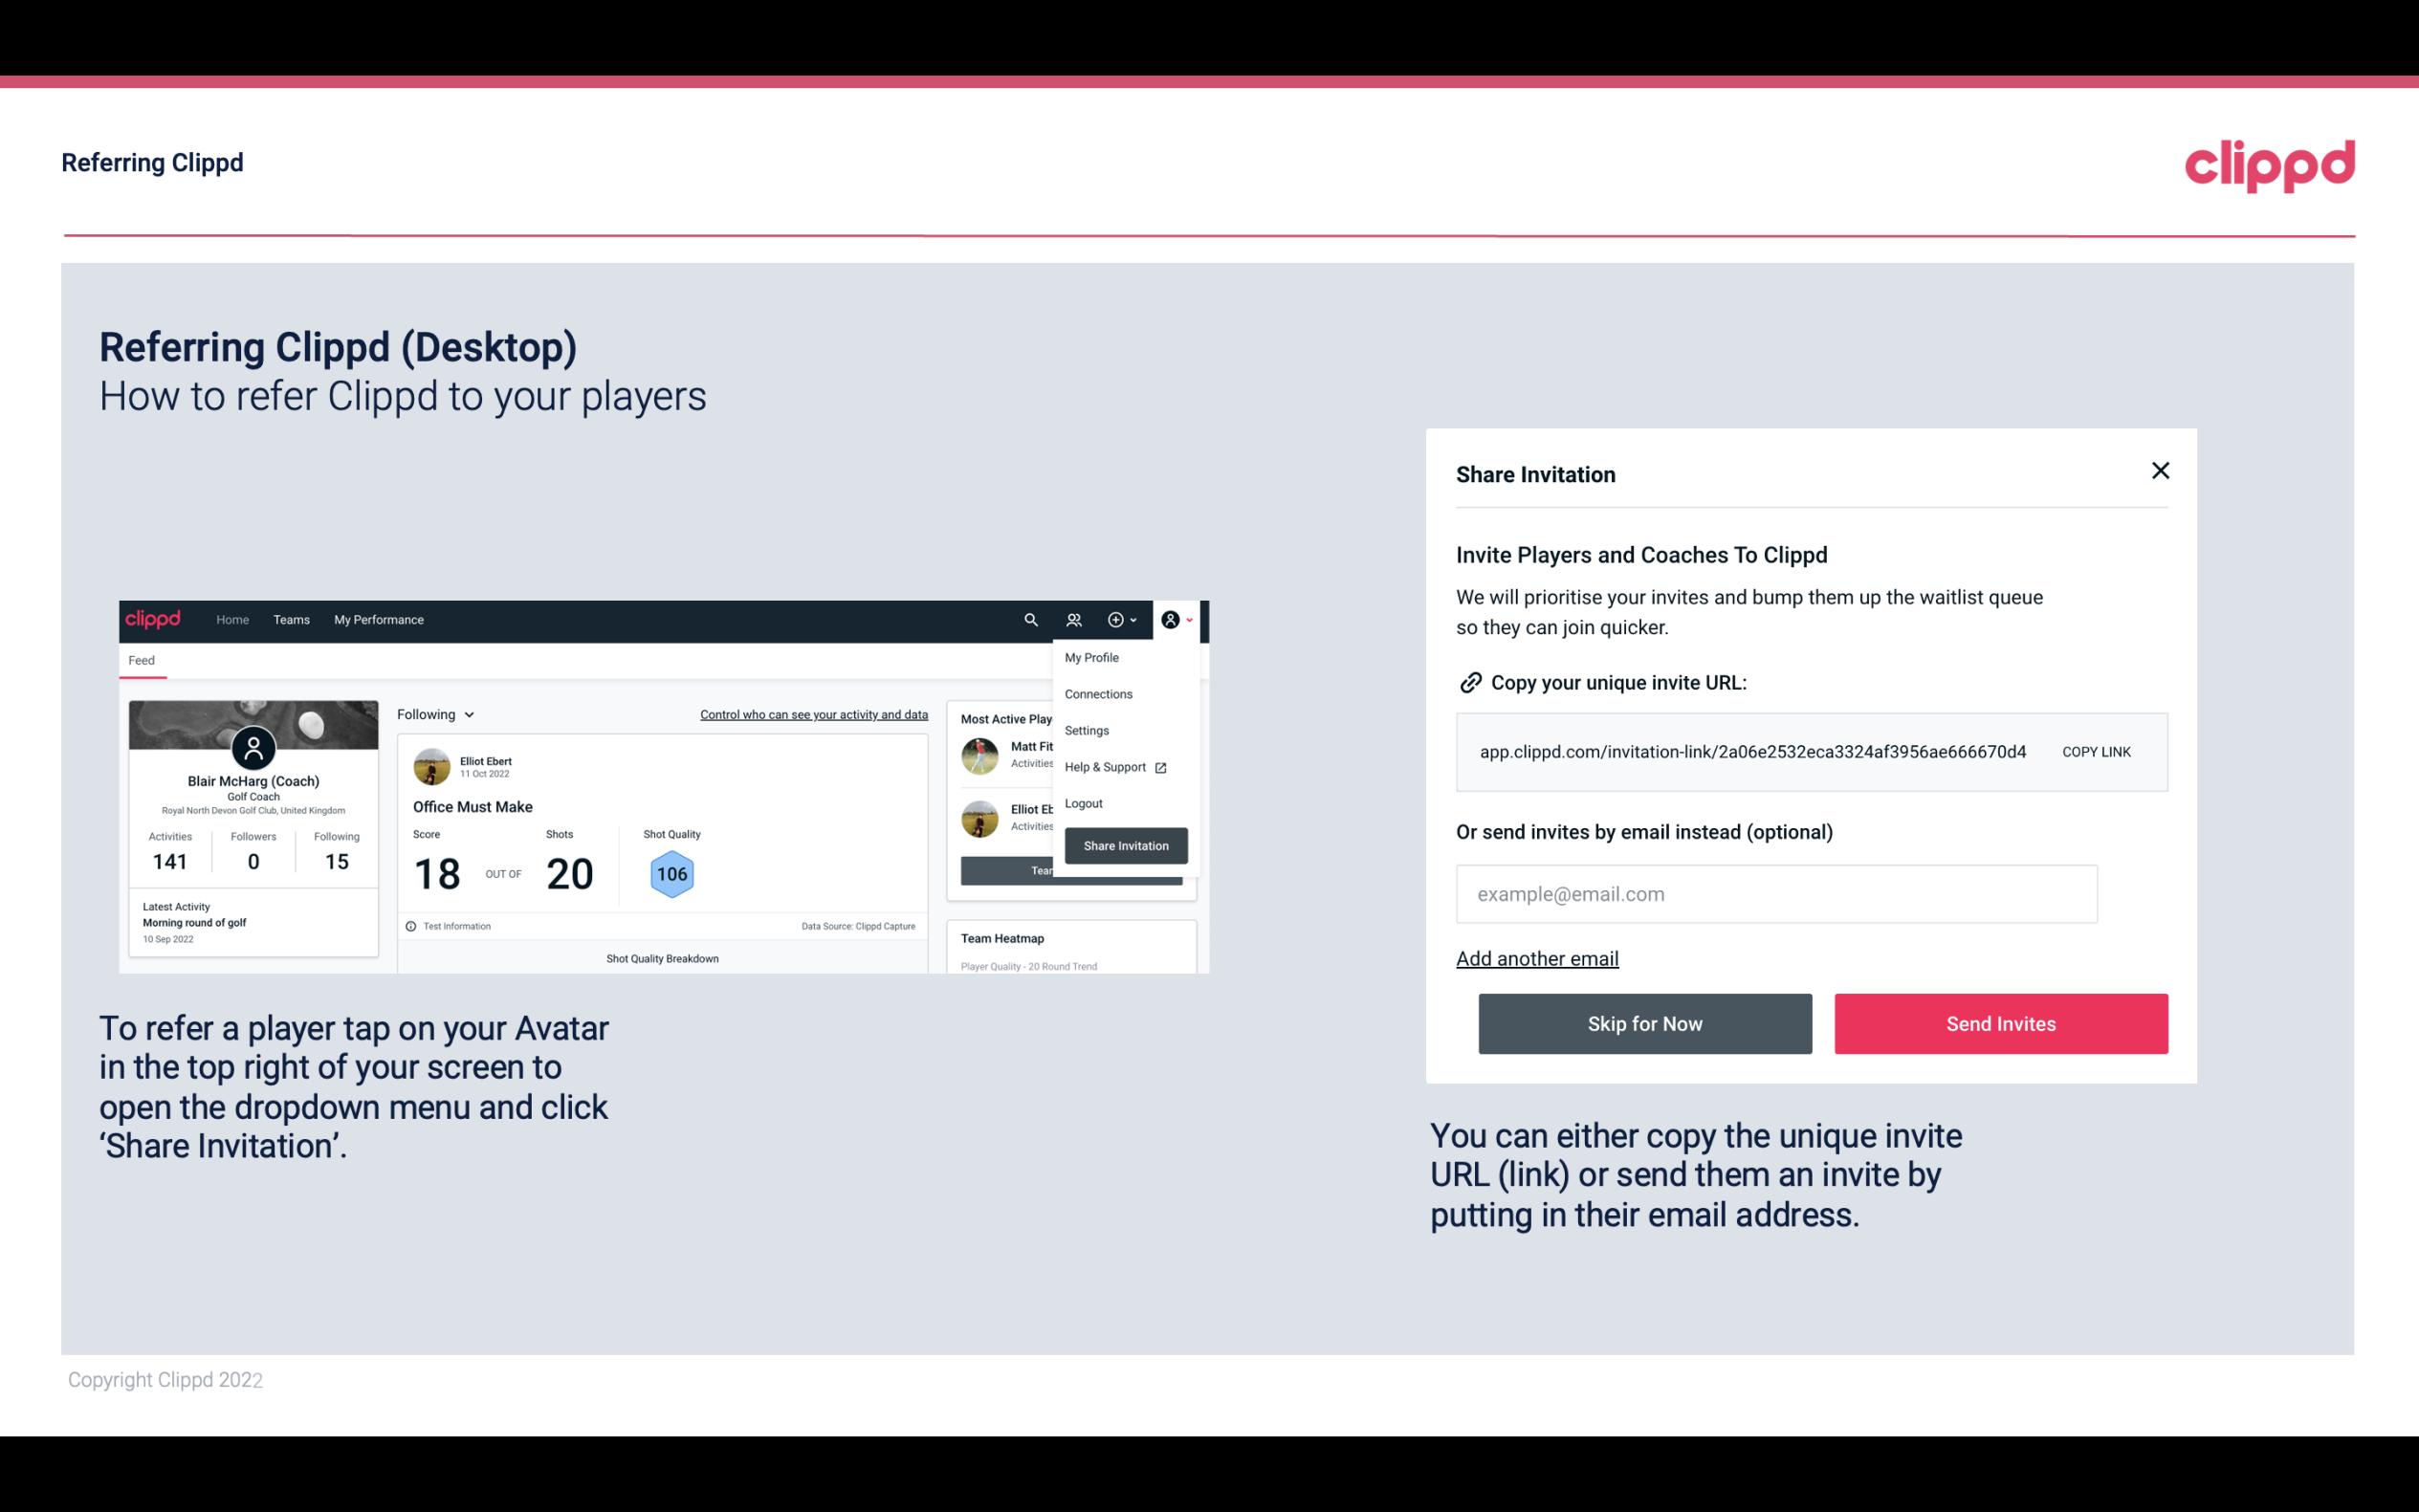Click the My Performance tab in navigation
The image size is (2419, 1512).
tap(378, 619)
